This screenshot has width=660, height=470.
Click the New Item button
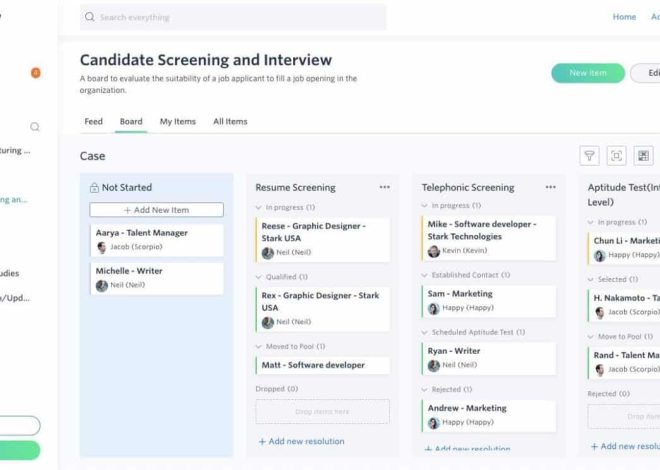588,73
